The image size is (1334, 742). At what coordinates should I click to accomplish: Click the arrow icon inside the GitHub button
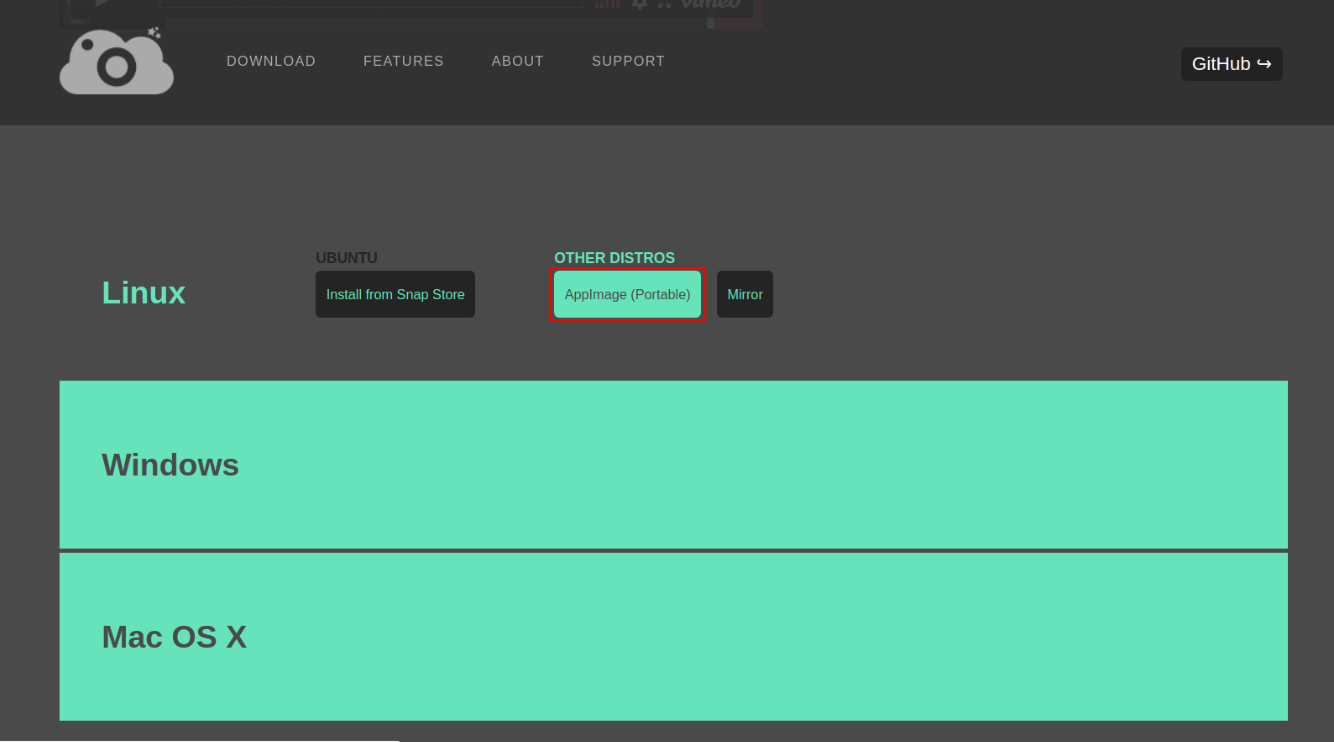coord(1262,64)
